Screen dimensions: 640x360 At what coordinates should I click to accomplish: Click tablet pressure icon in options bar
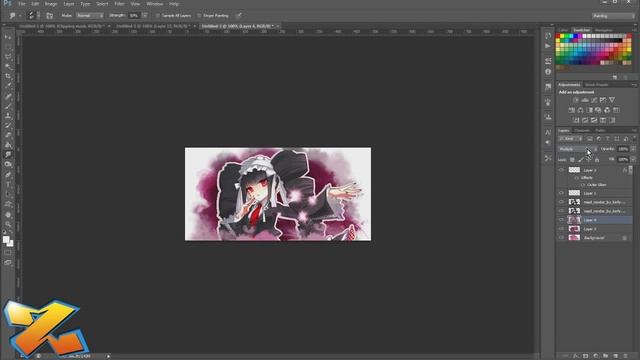(x=238, y=16)
